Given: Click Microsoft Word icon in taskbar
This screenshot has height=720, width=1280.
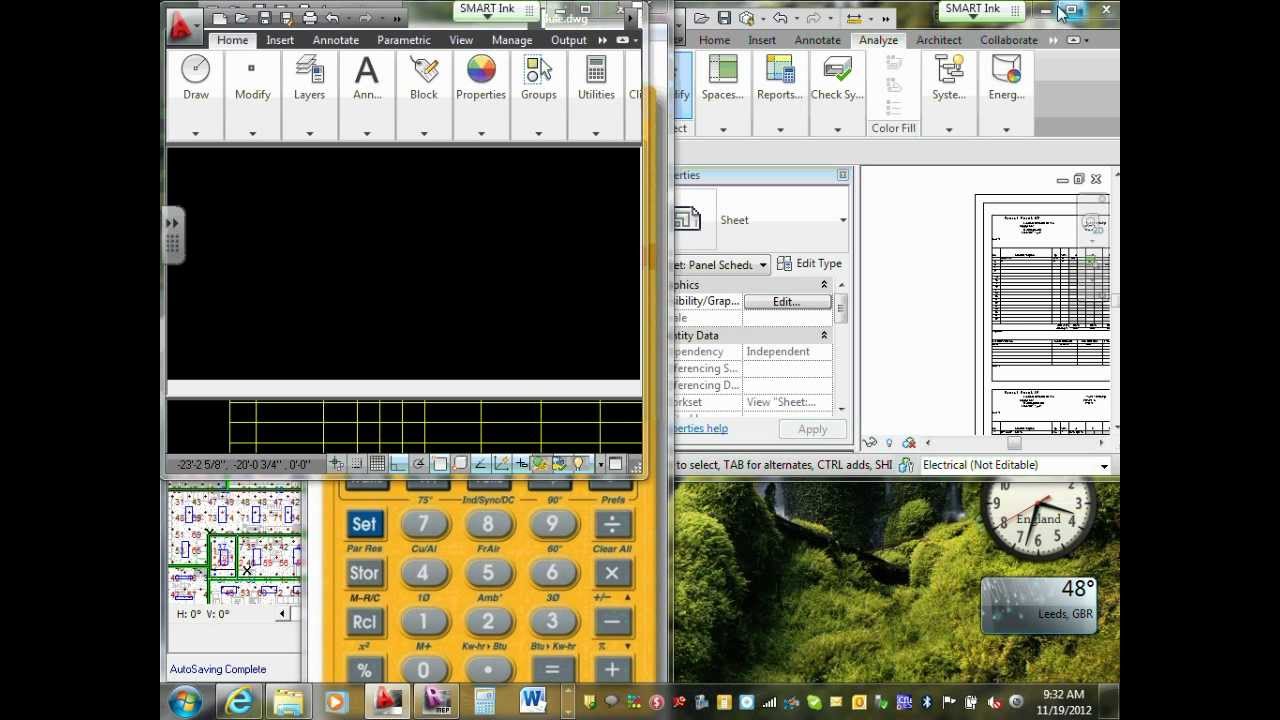Looking at the screenshot, I should point(531,701).
